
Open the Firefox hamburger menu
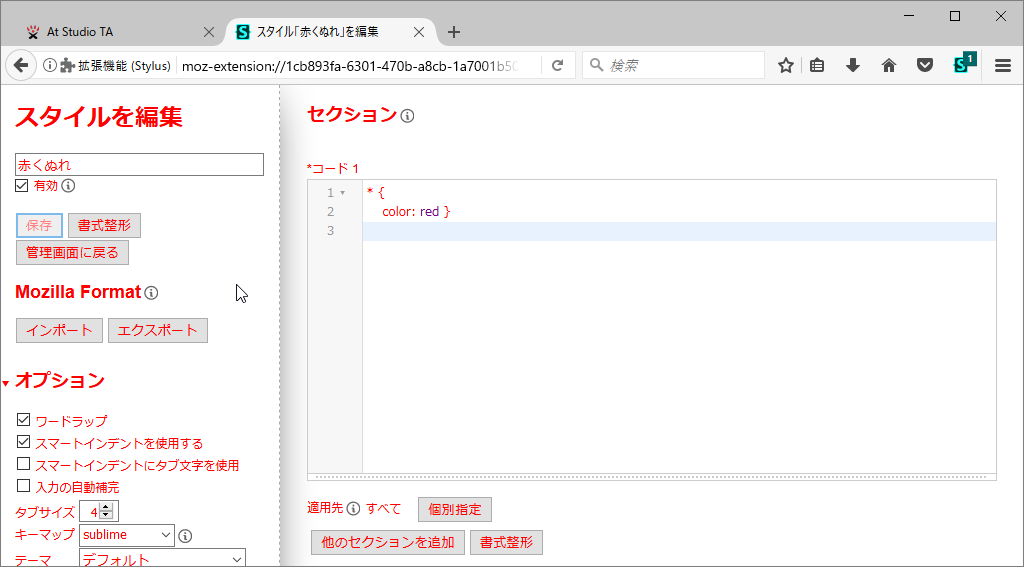pos(1003,65)
